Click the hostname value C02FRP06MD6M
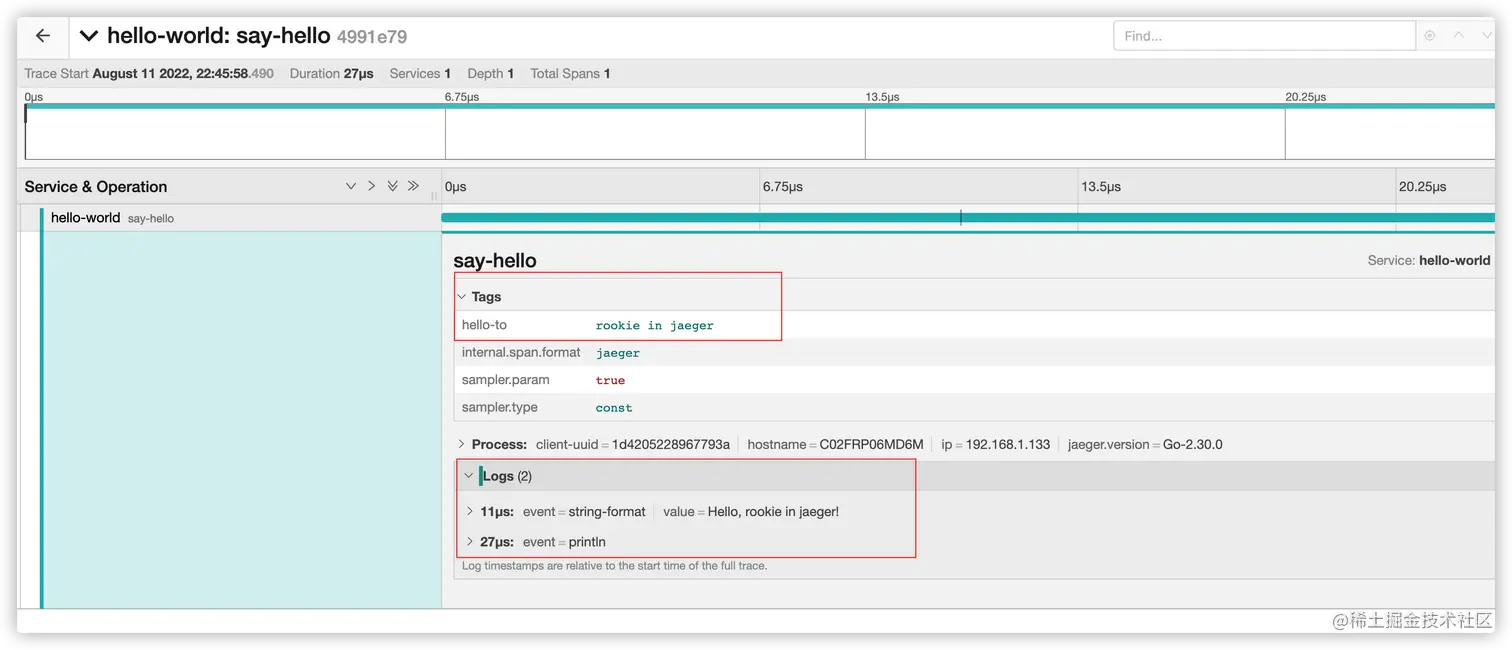Image resolution: width=1512 pixels, height=650 pixels. coord(872,444)
